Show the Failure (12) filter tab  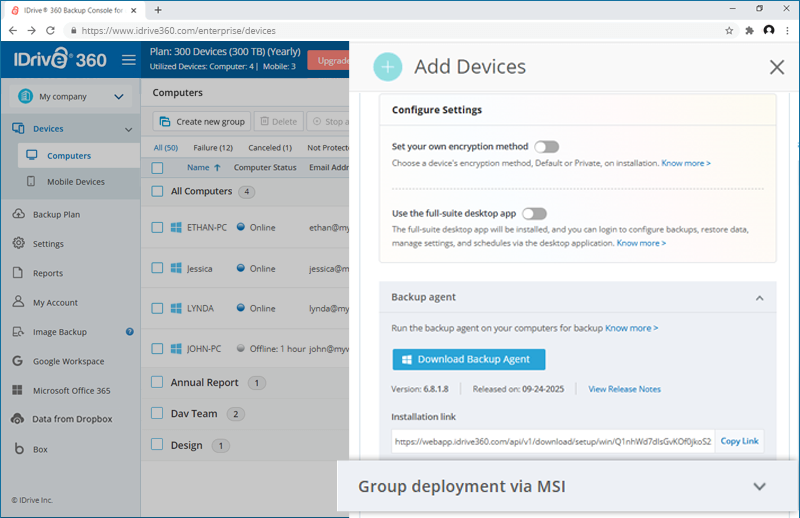click(213, 147)
